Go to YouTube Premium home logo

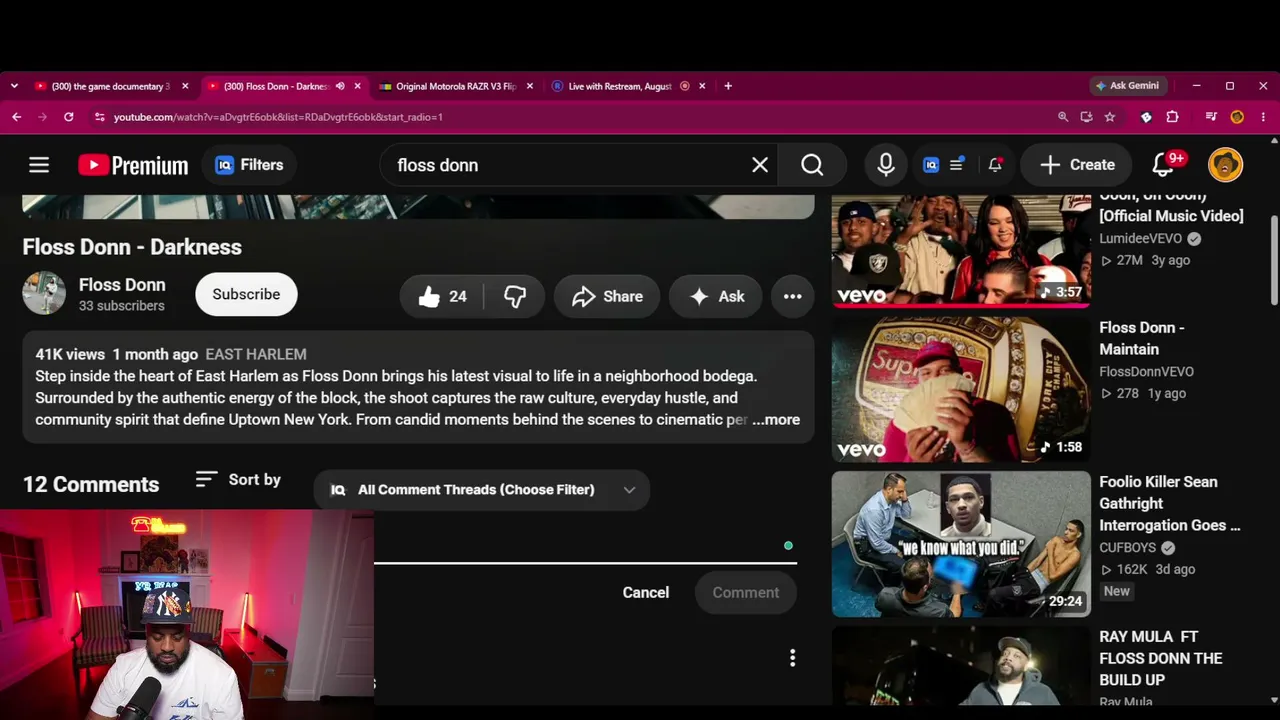[x=133, y=165]
